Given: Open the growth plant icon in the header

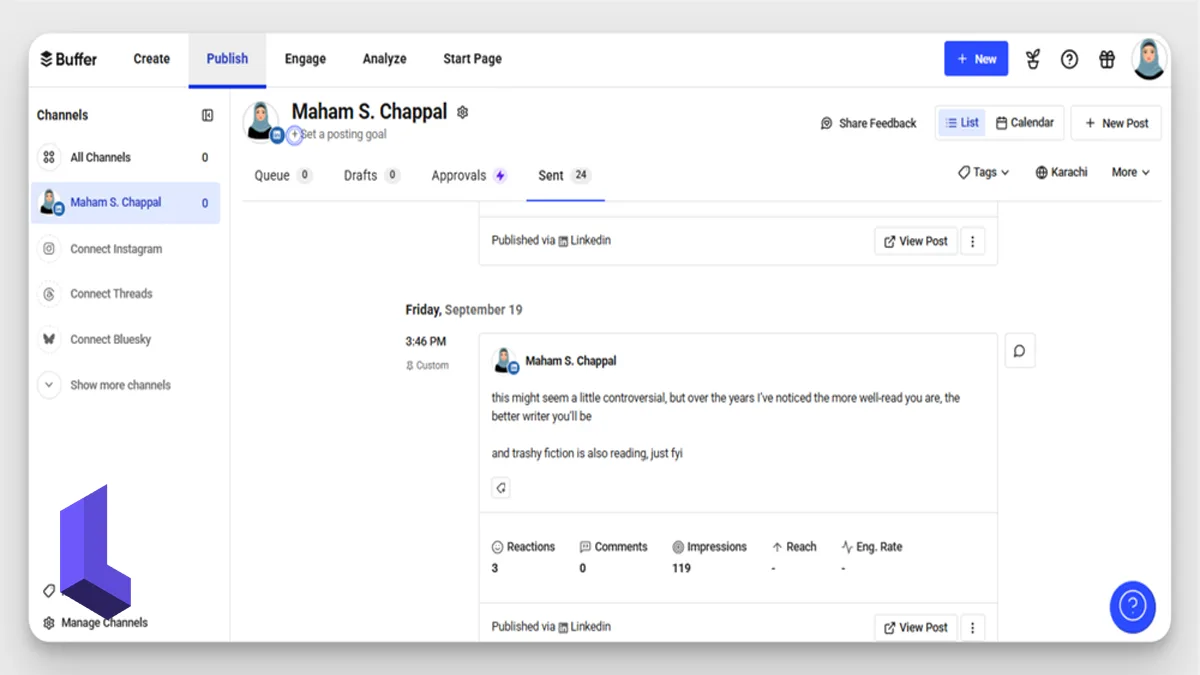Looking at the screenshot, I should (x=1032, y=59).
